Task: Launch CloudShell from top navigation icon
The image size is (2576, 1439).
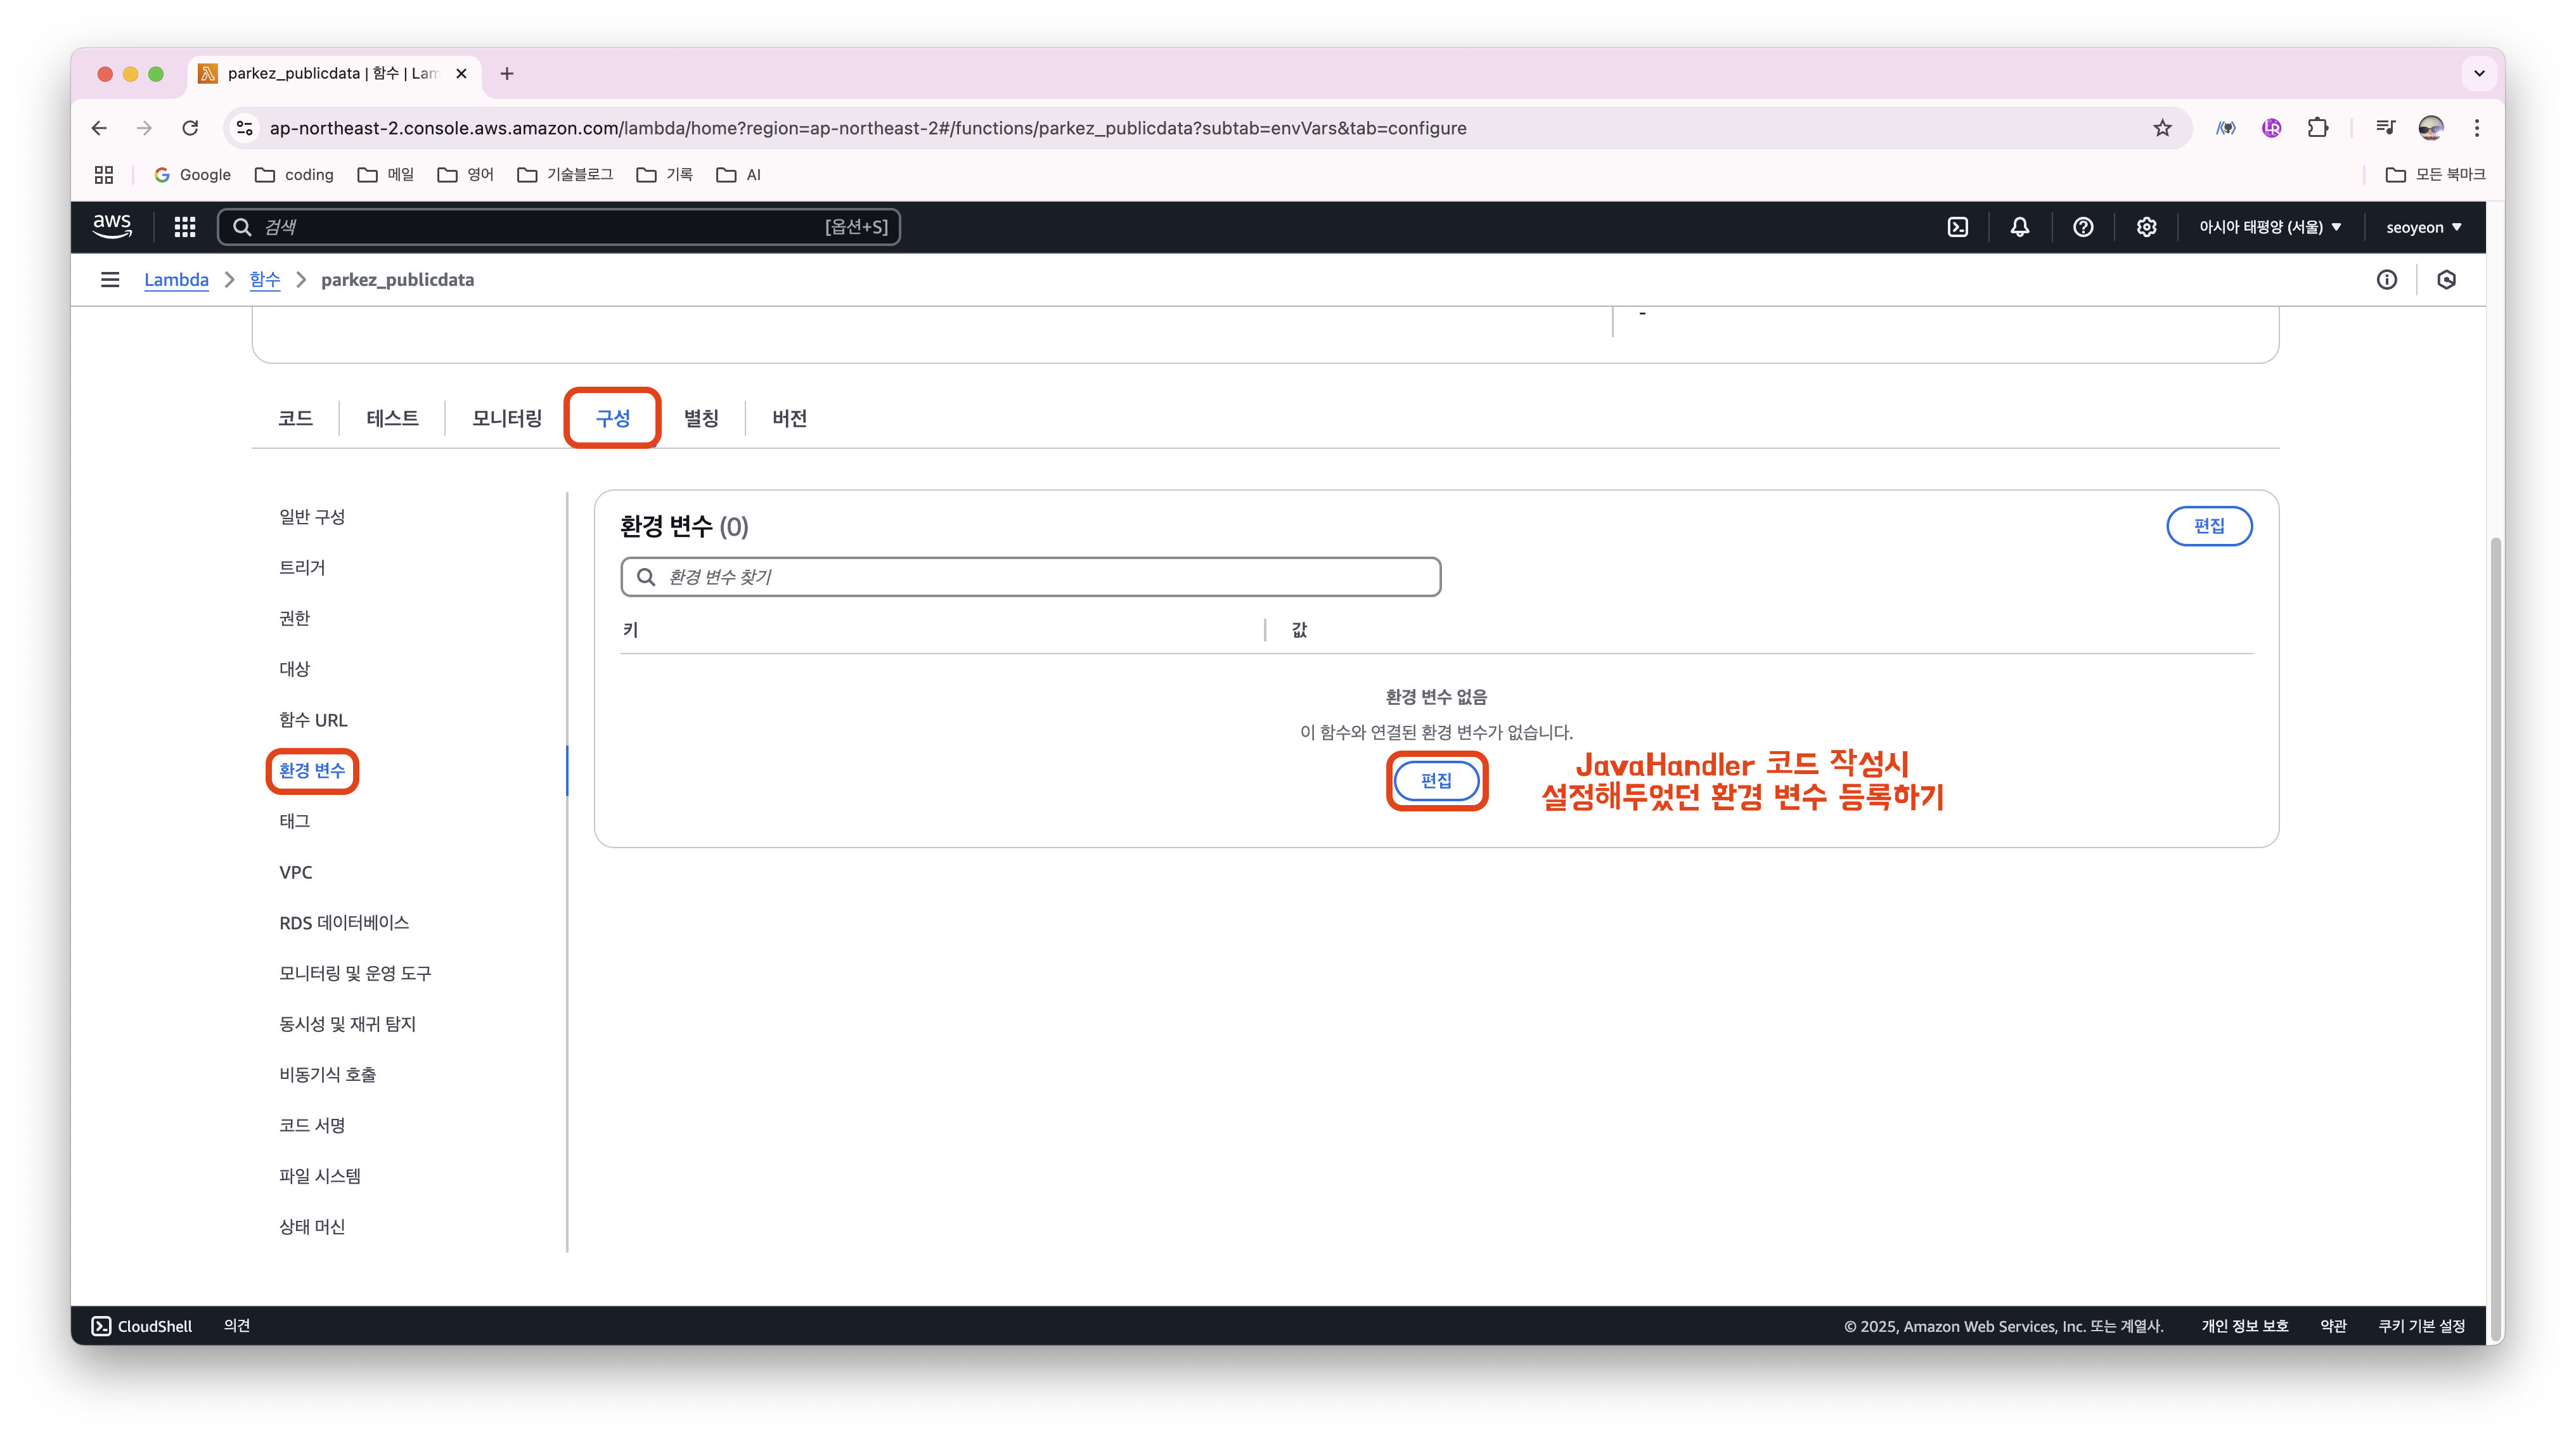Action: click(x=1957, y=227)
